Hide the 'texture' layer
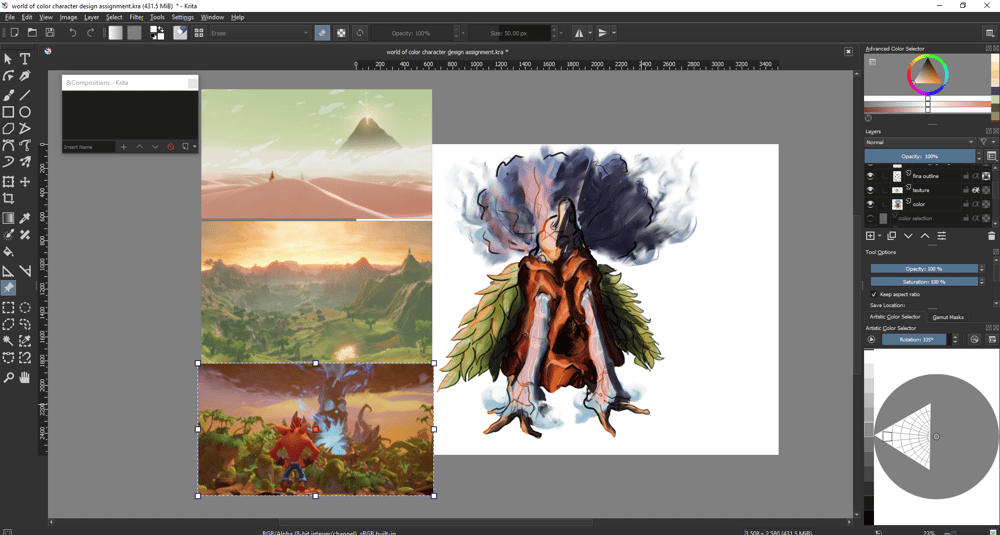1000x535 pixels. click(870, 190)
